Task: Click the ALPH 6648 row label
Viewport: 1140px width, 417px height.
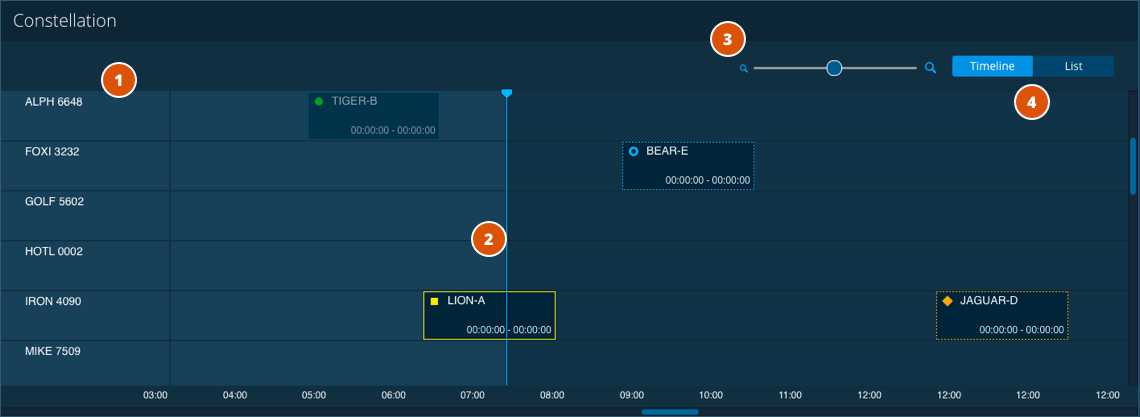Action: 54,102
